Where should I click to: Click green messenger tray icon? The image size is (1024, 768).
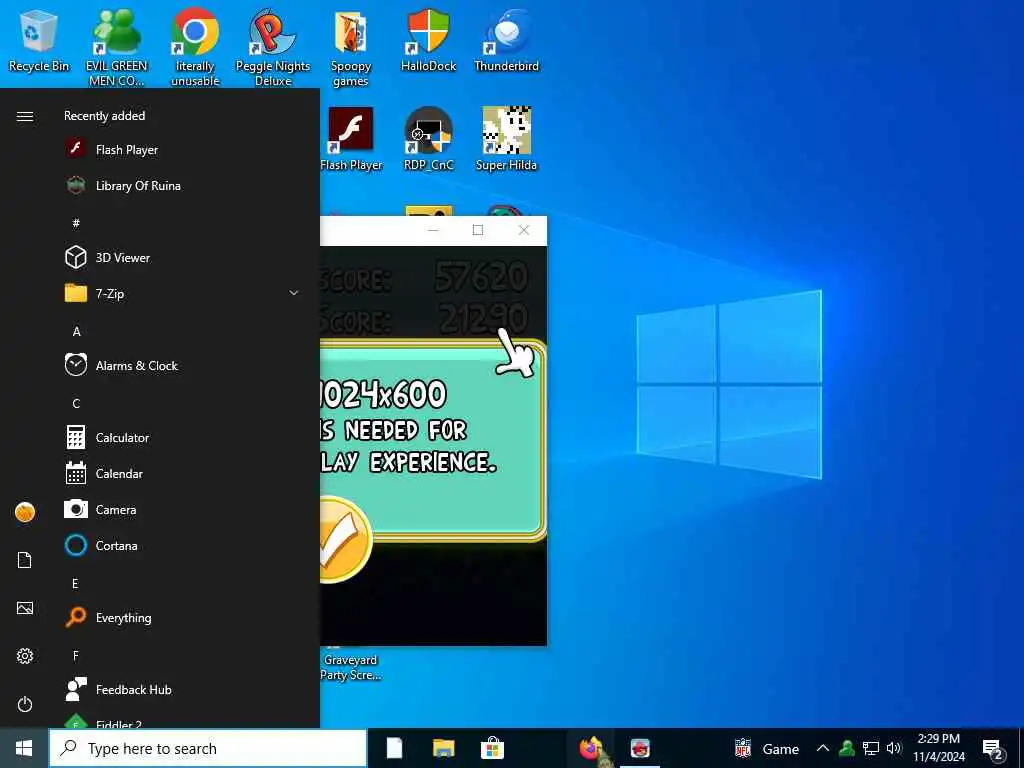point(847,748)
